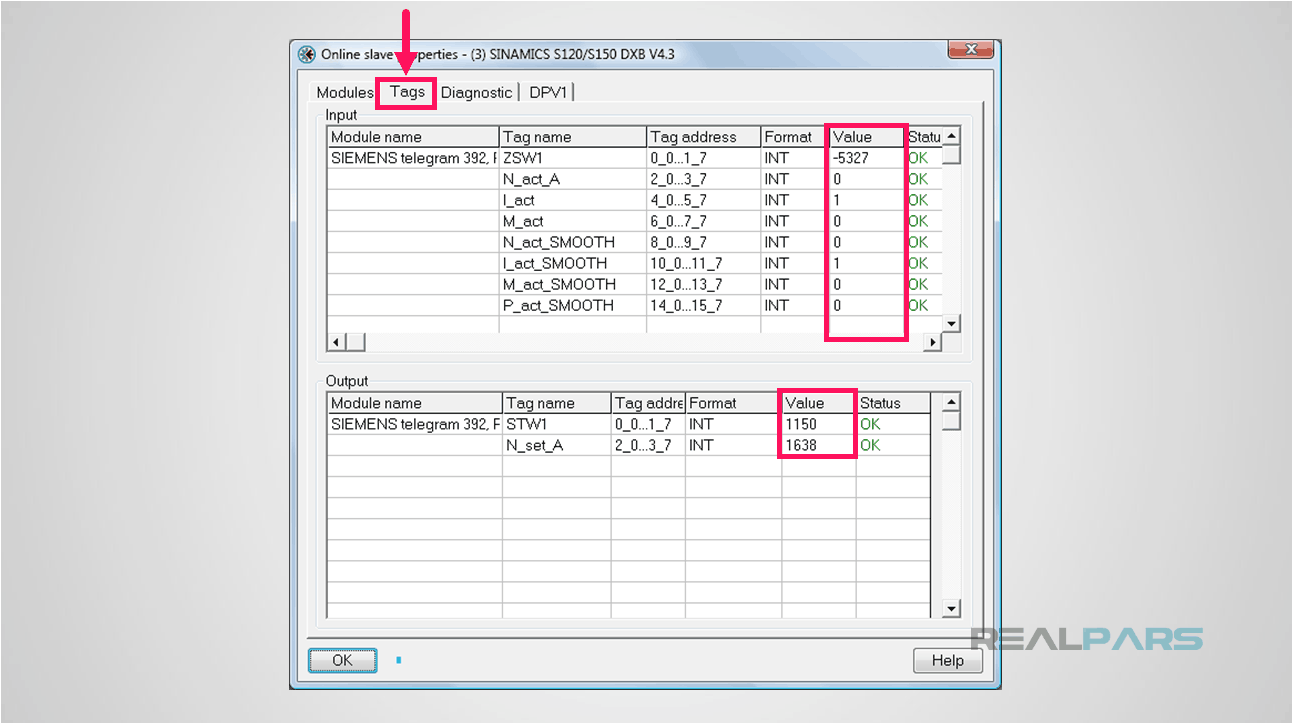Click the Input table's Tag address header
The image size is (1292, 725).
click(x=703, y=137)
